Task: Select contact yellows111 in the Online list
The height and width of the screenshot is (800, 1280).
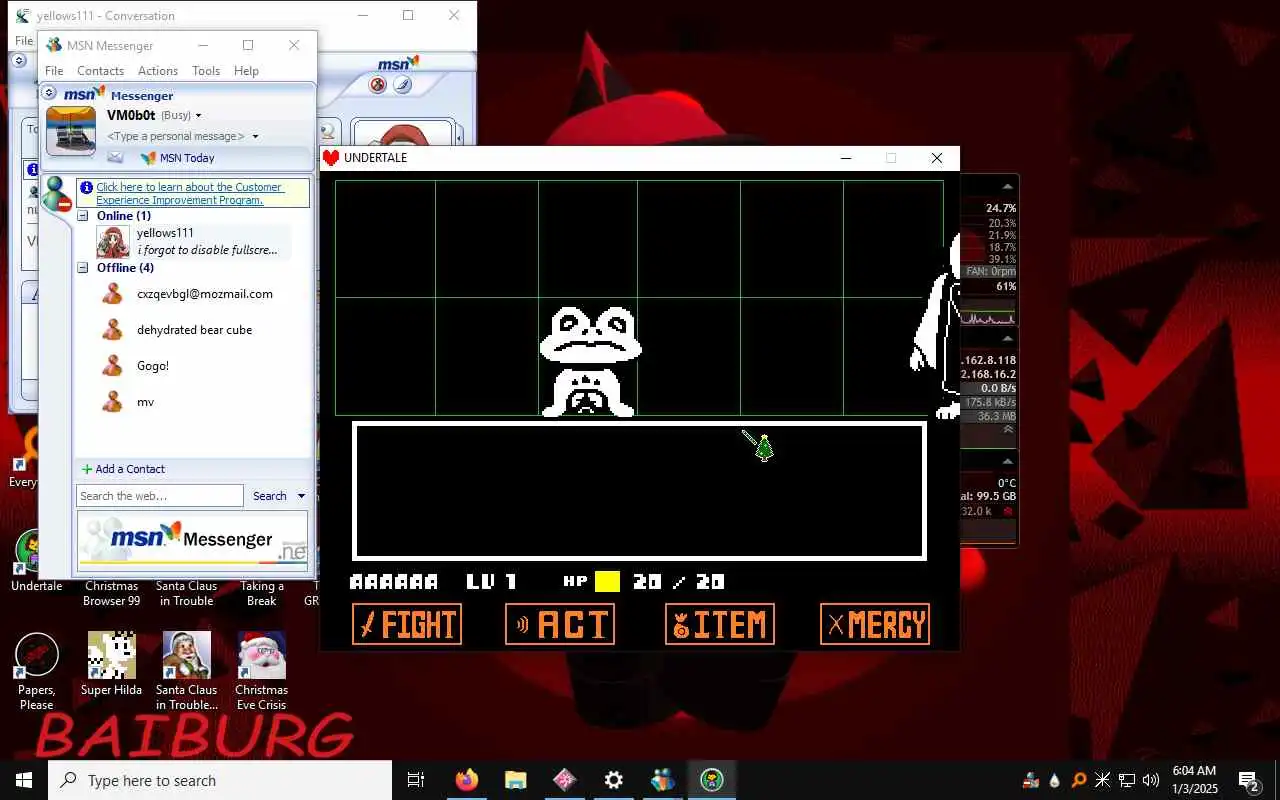Action: (194, 241)
